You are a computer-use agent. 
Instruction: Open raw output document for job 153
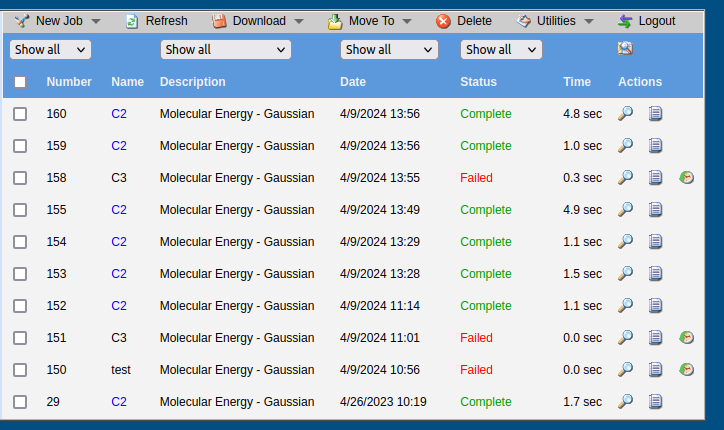point(655,273)
